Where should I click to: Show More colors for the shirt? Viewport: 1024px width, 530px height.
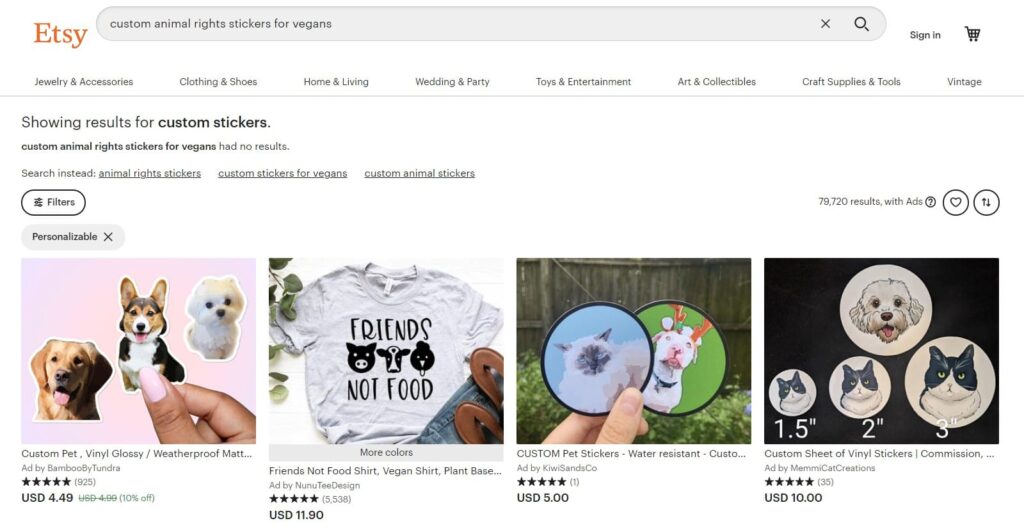point(386,453)
